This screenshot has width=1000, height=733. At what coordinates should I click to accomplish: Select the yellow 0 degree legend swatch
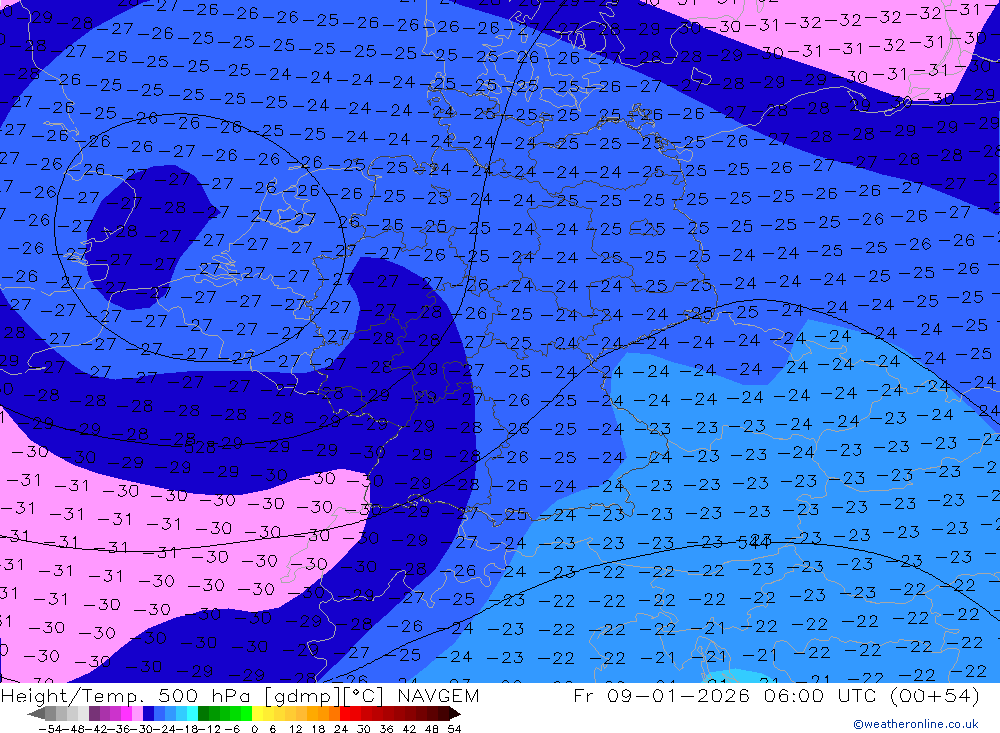[x=257, y=714]
